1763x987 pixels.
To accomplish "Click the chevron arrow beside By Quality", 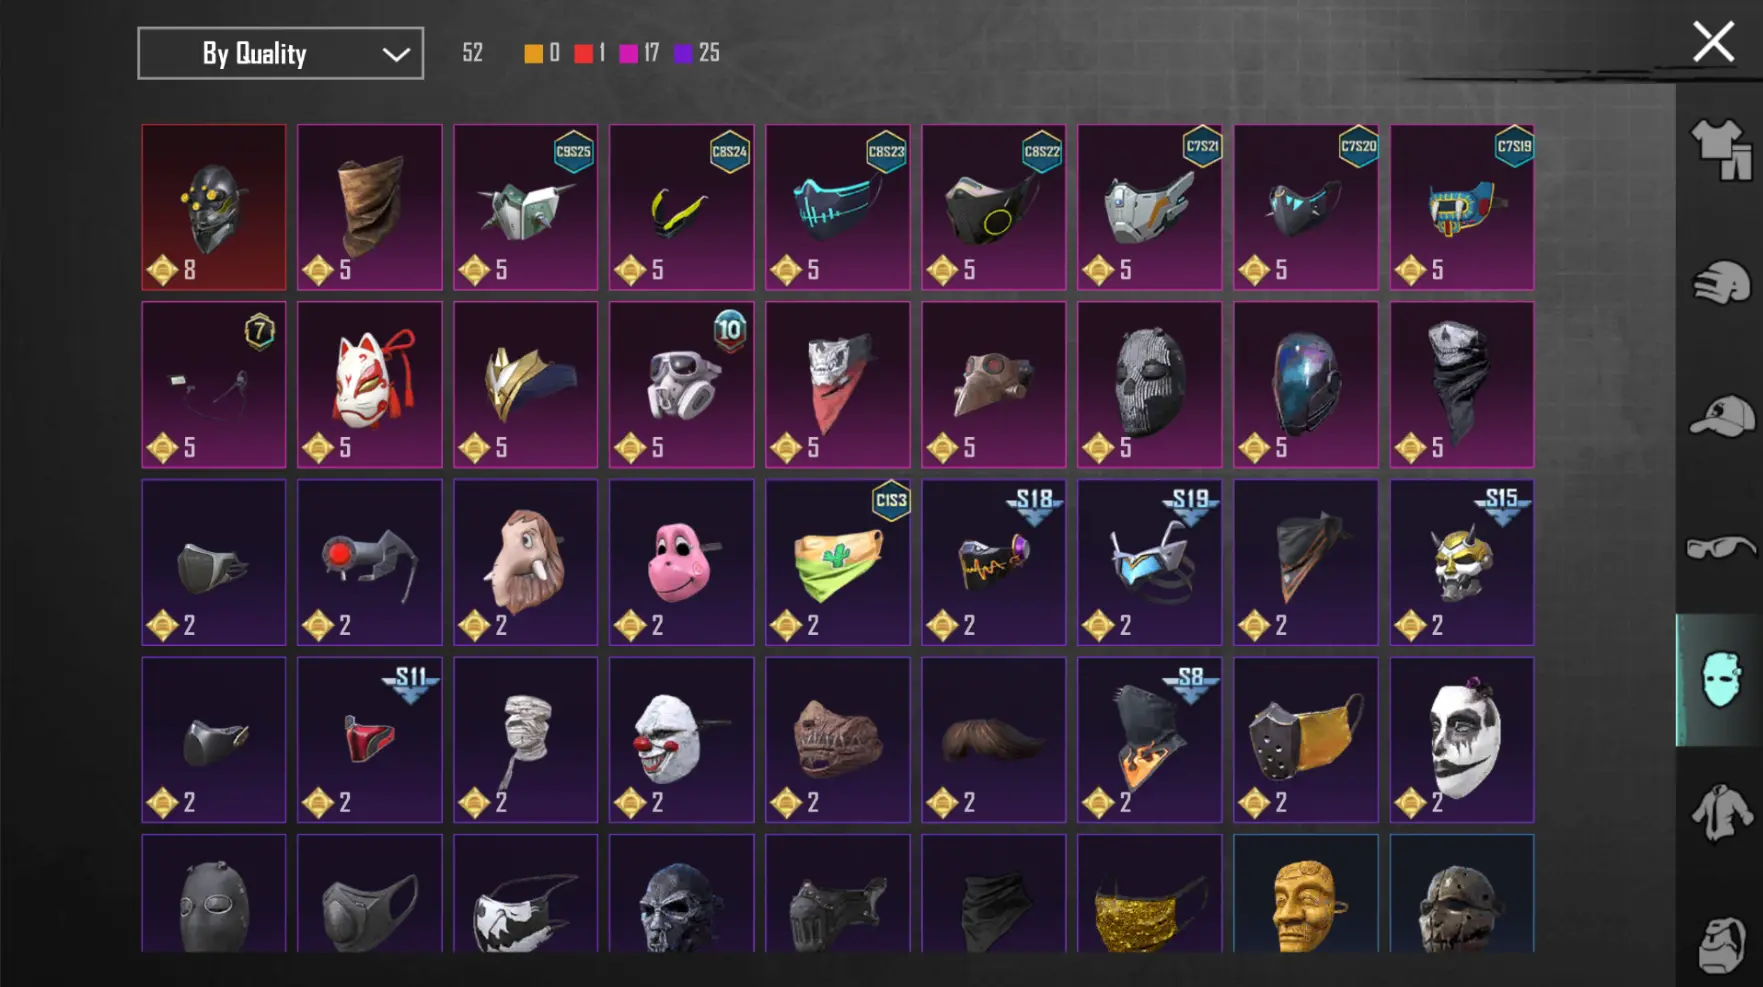I will tap(396, 54).
